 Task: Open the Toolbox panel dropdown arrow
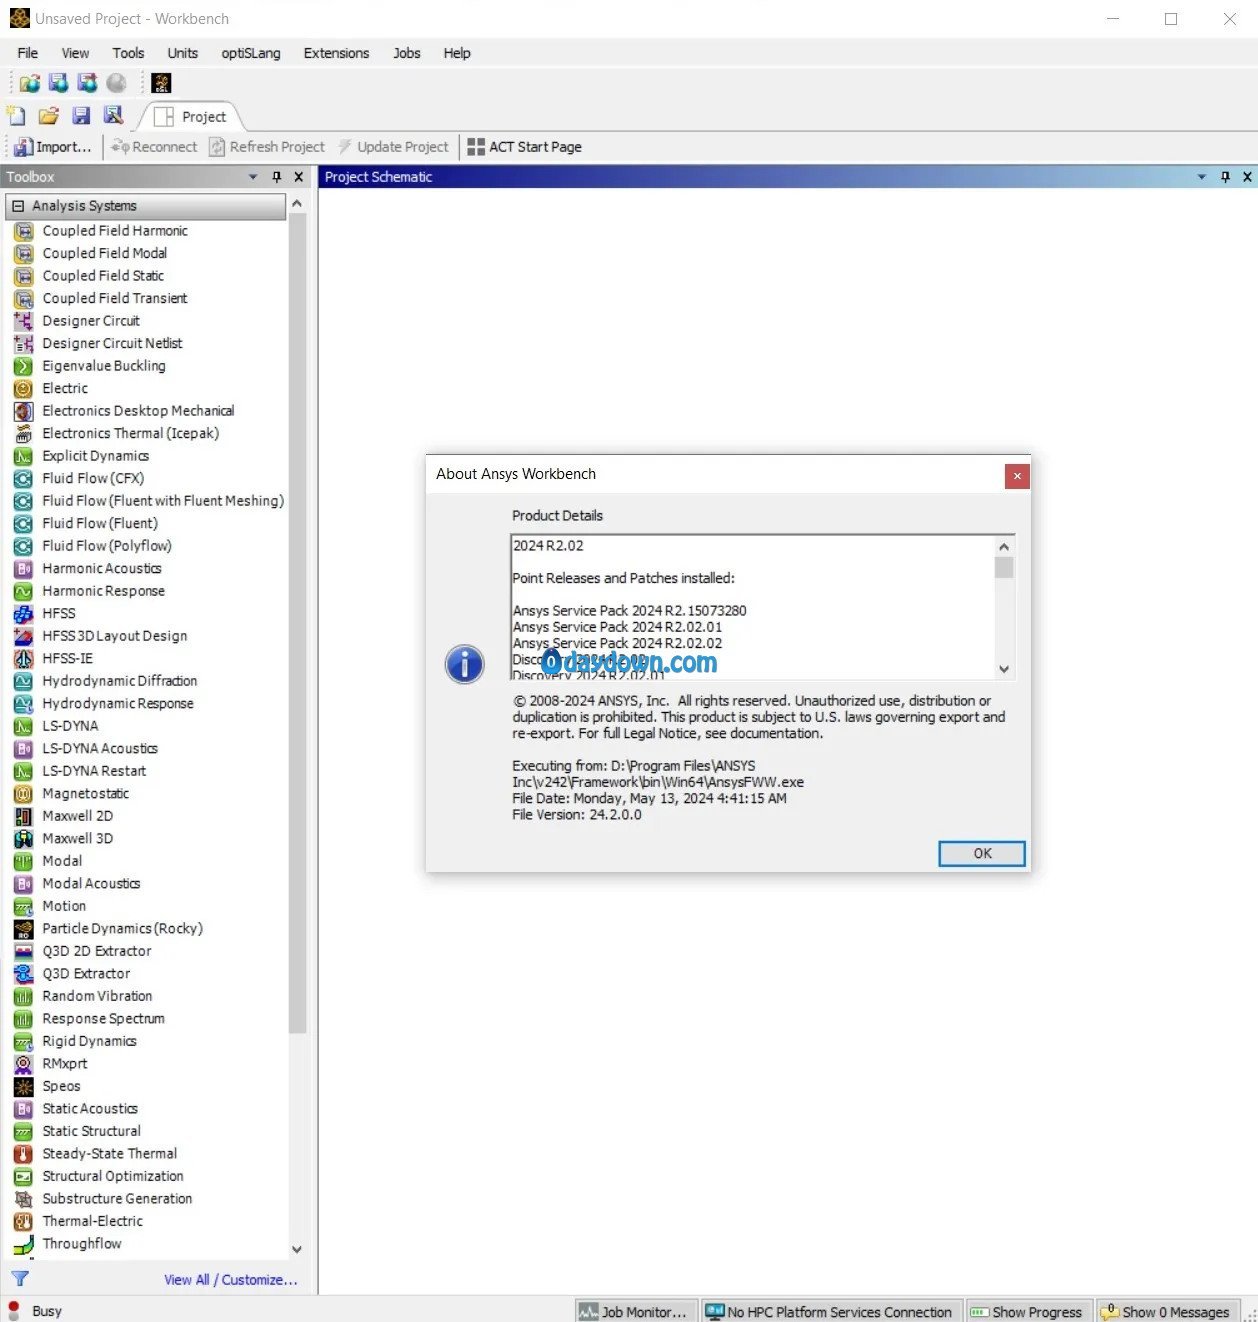coord(253,177)
